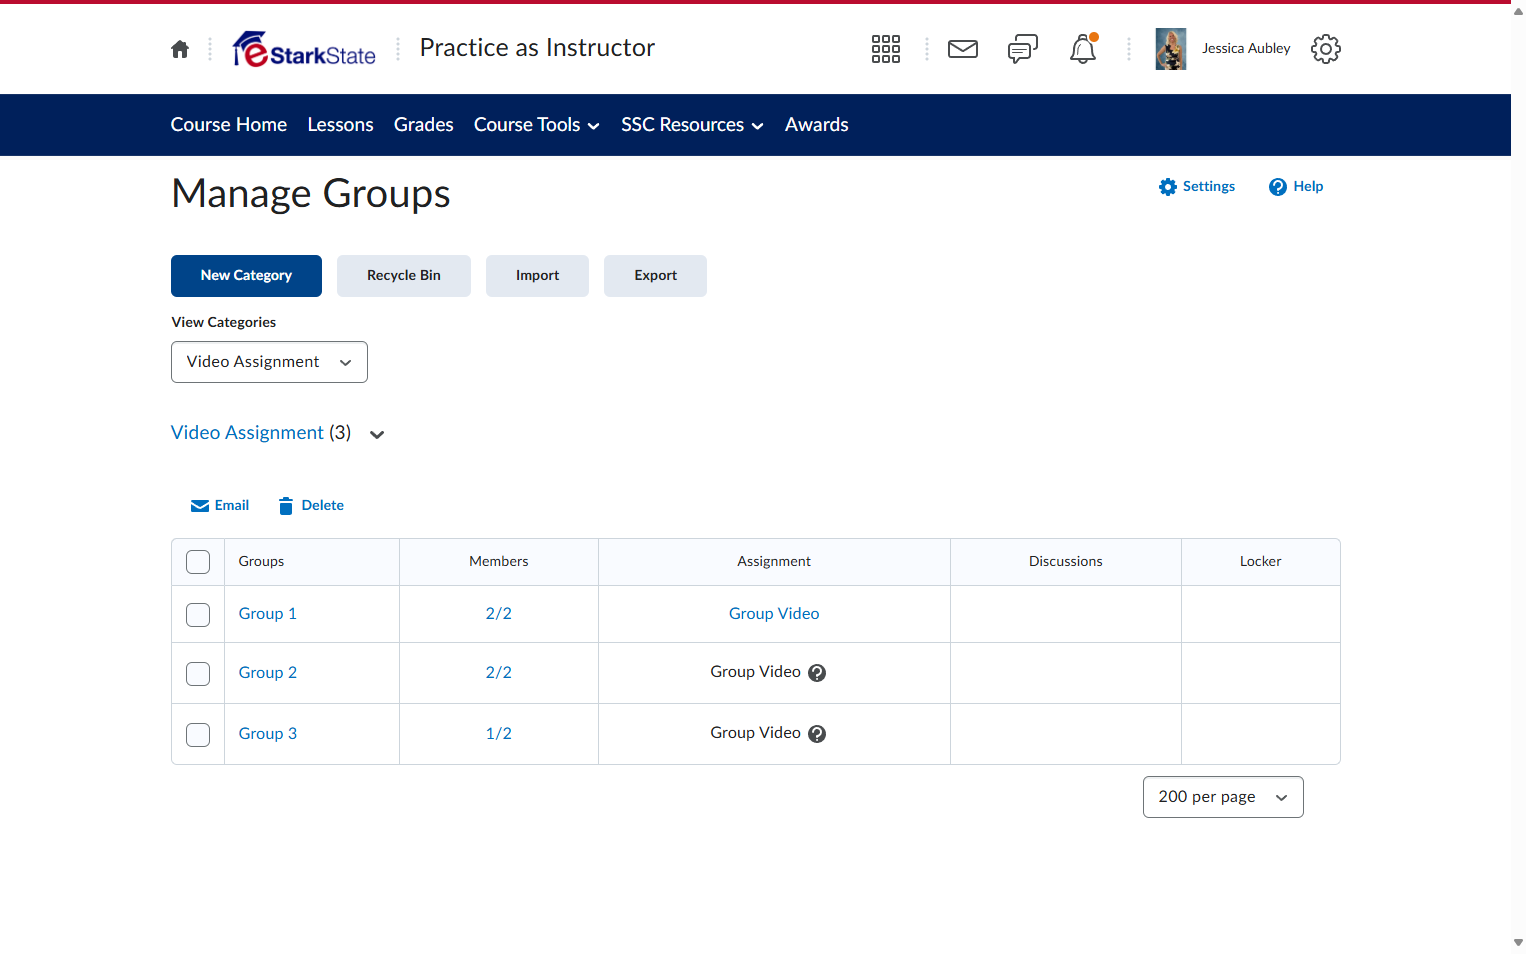1526x954 pixels.
Task: Go to the Grades tab
Action: [x=424, y=125]
